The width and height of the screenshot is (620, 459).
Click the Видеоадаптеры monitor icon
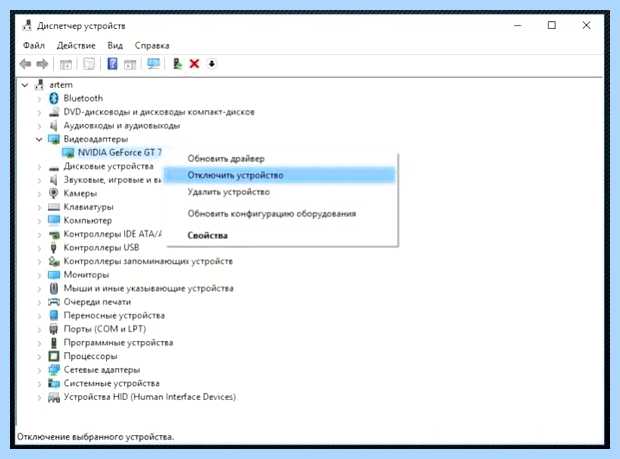(x=54, y=139)
